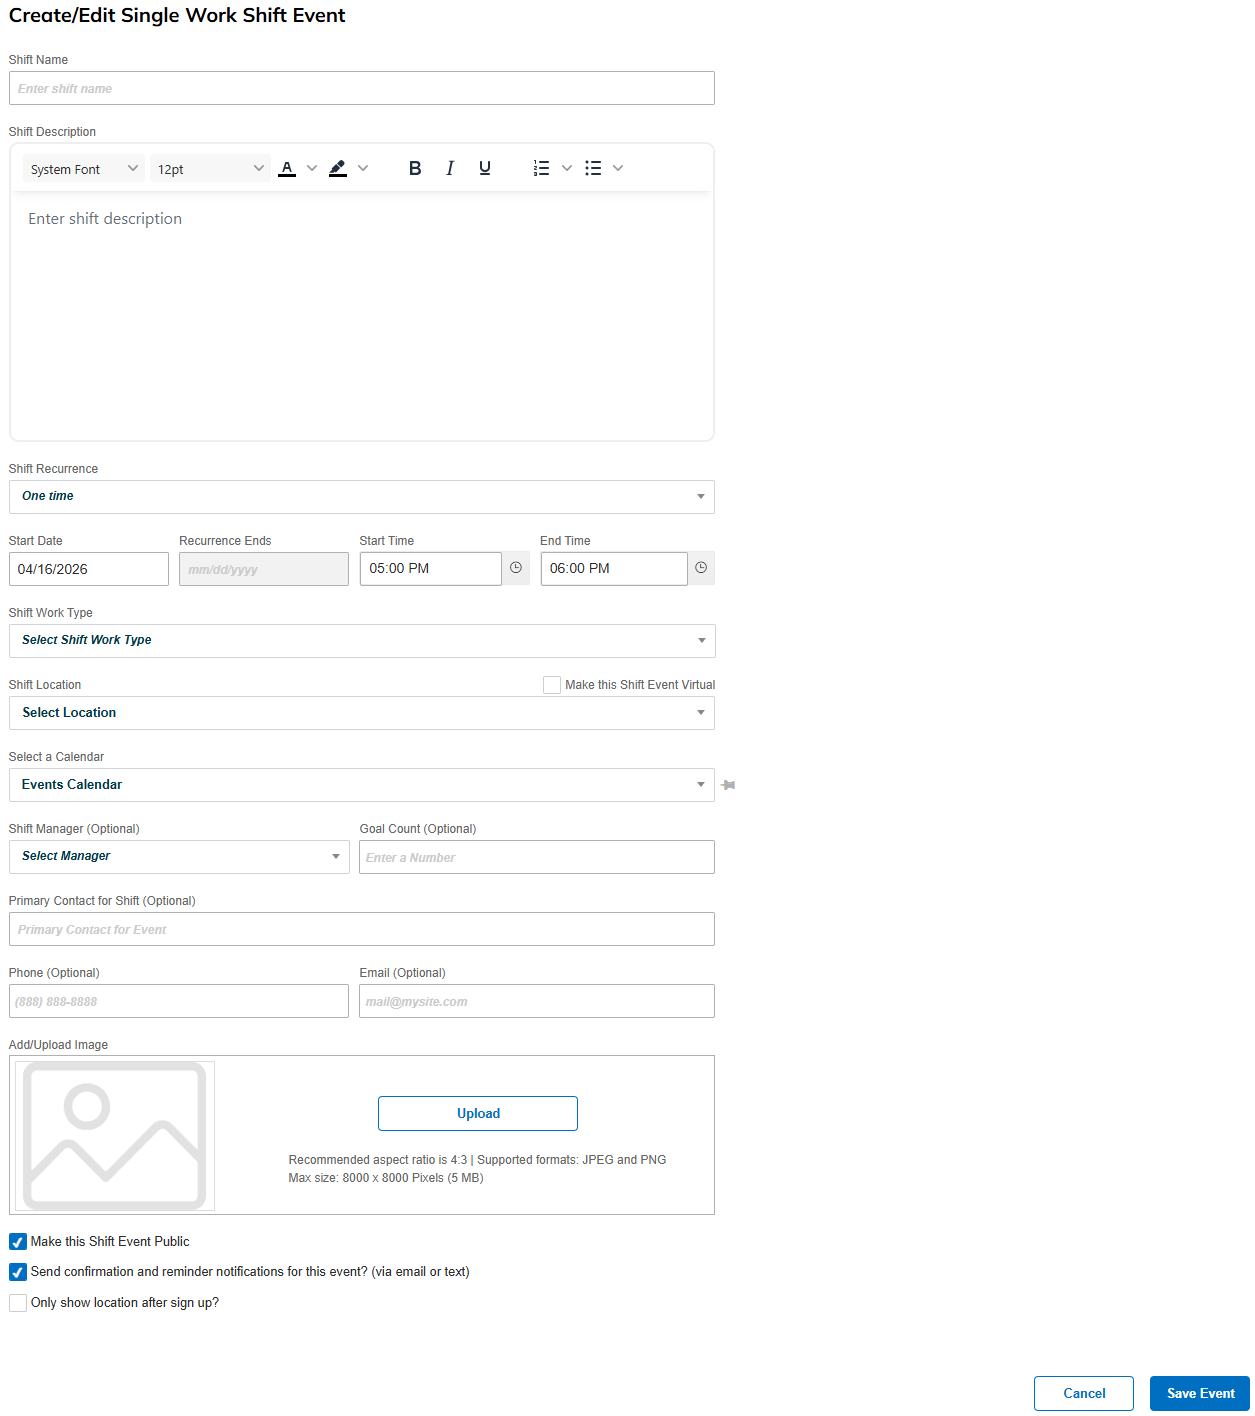Open Shift Recurrence One time dropdown
Screen dimensions: 1255x1416
click(x=362, y=497)
